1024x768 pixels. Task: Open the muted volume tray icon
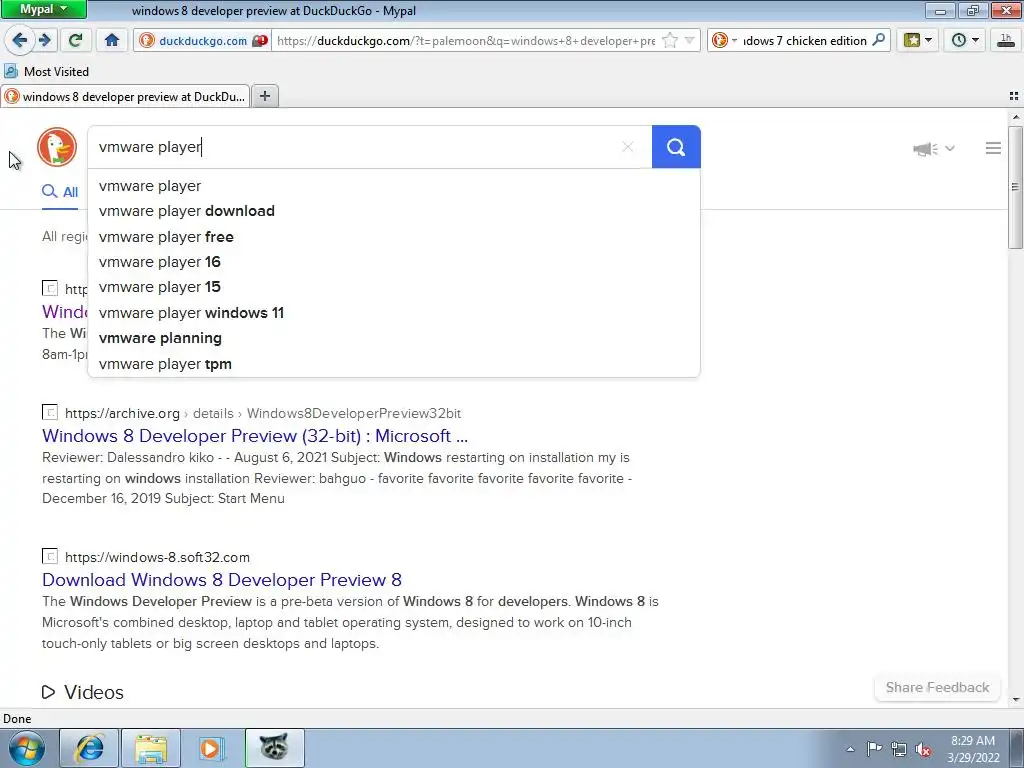point(923,750)
